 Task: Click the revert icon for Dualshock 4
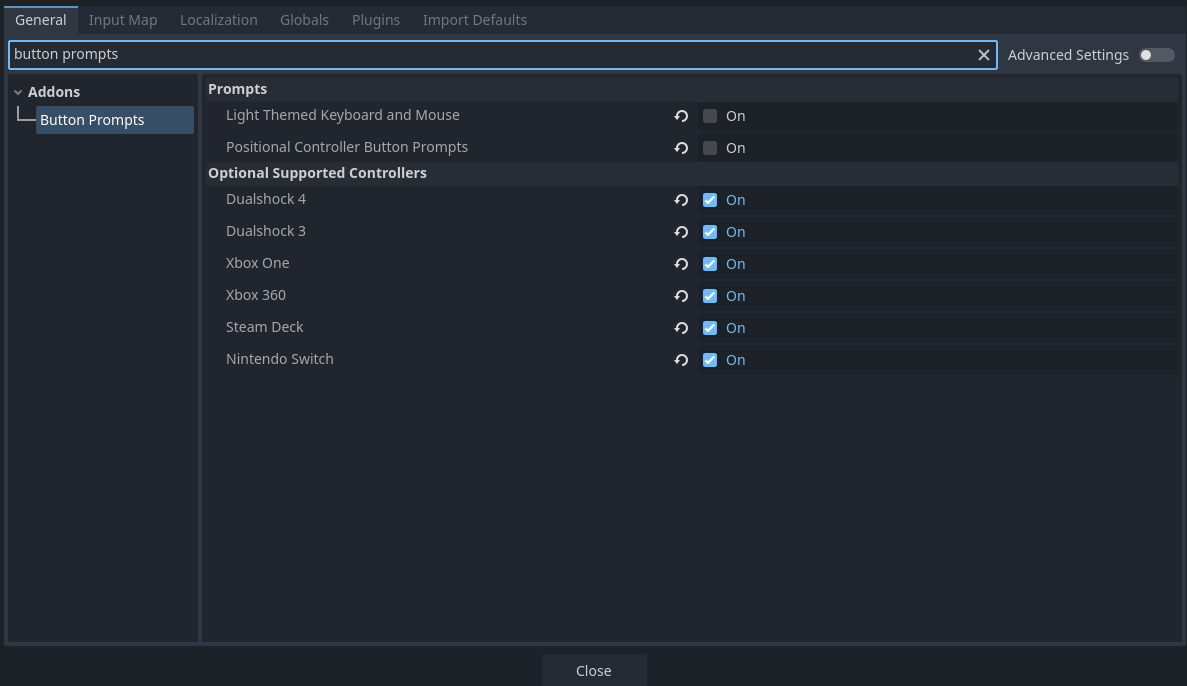pyautogui.click(x=681, y=200)
